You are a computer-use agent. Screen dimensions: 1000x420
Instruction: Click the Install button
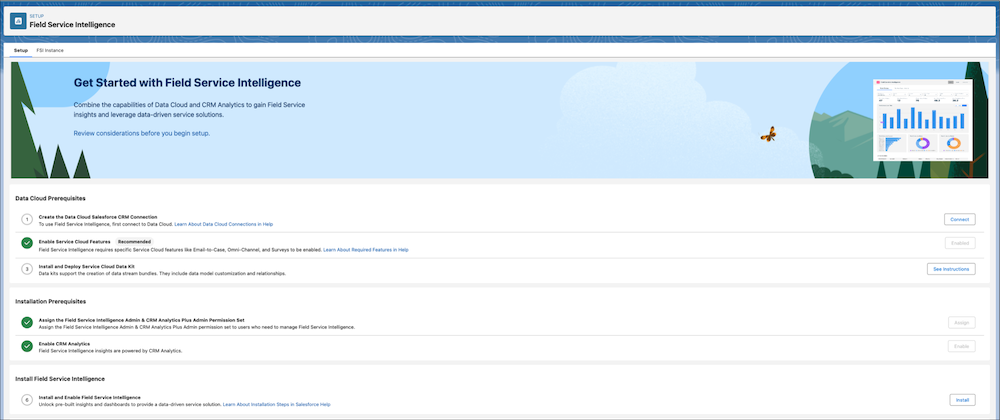[x=962, y=400]
